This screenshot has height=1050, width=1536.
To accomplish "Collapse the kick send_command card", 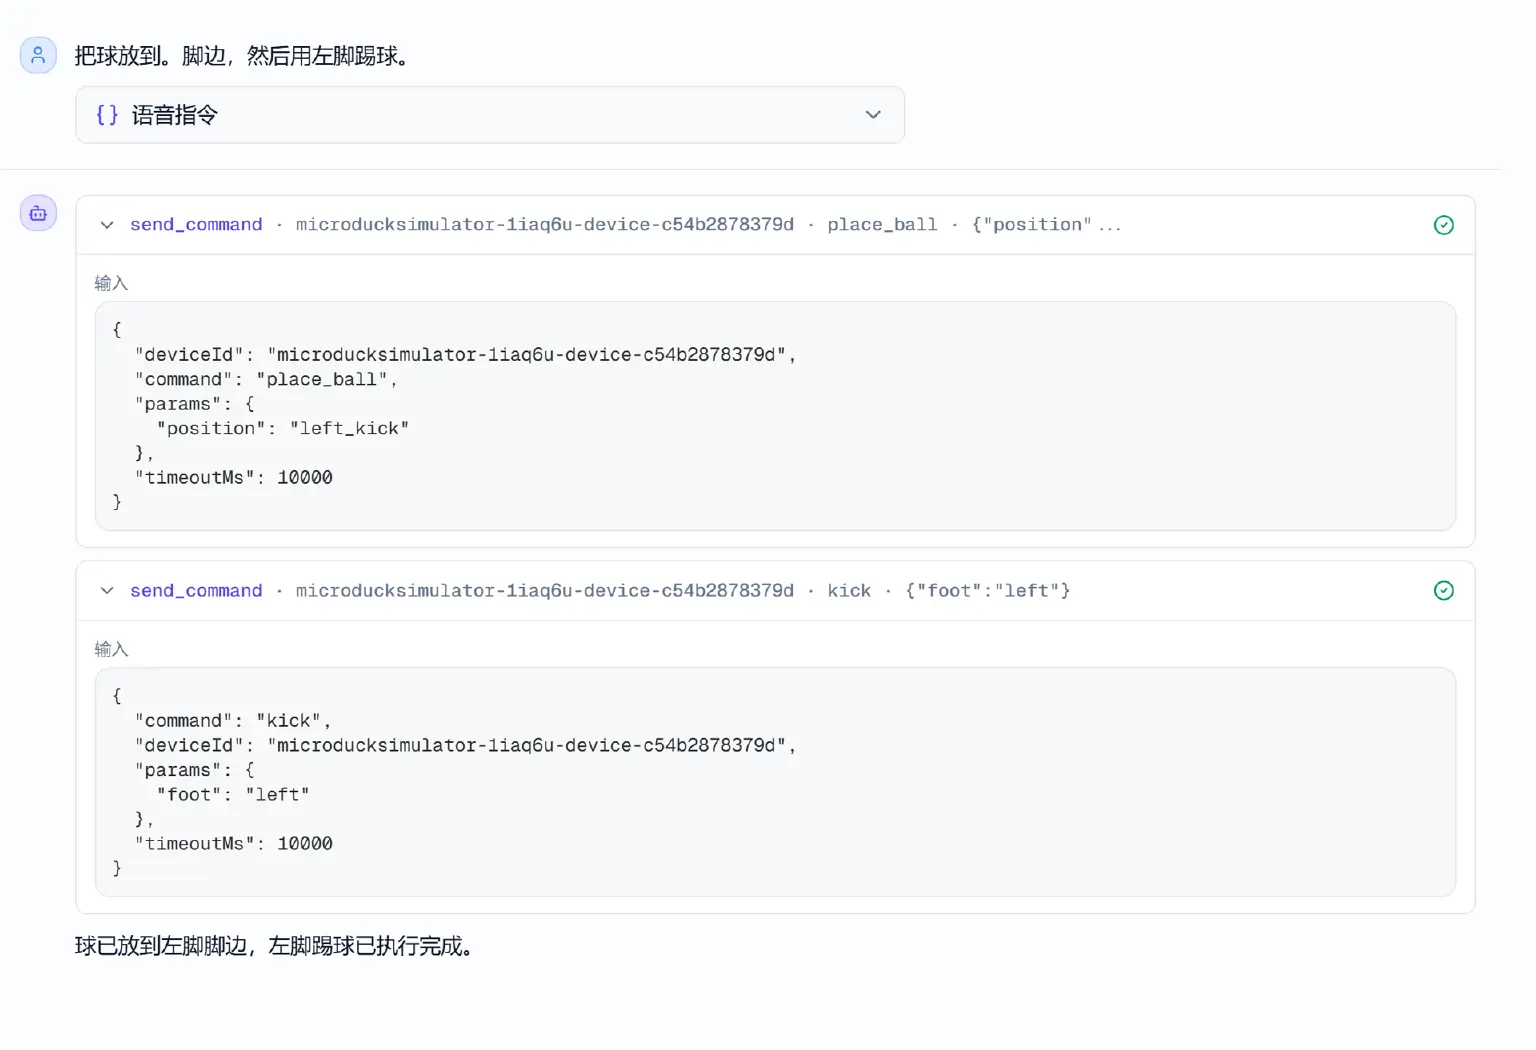I will click(x=107, y=591).
